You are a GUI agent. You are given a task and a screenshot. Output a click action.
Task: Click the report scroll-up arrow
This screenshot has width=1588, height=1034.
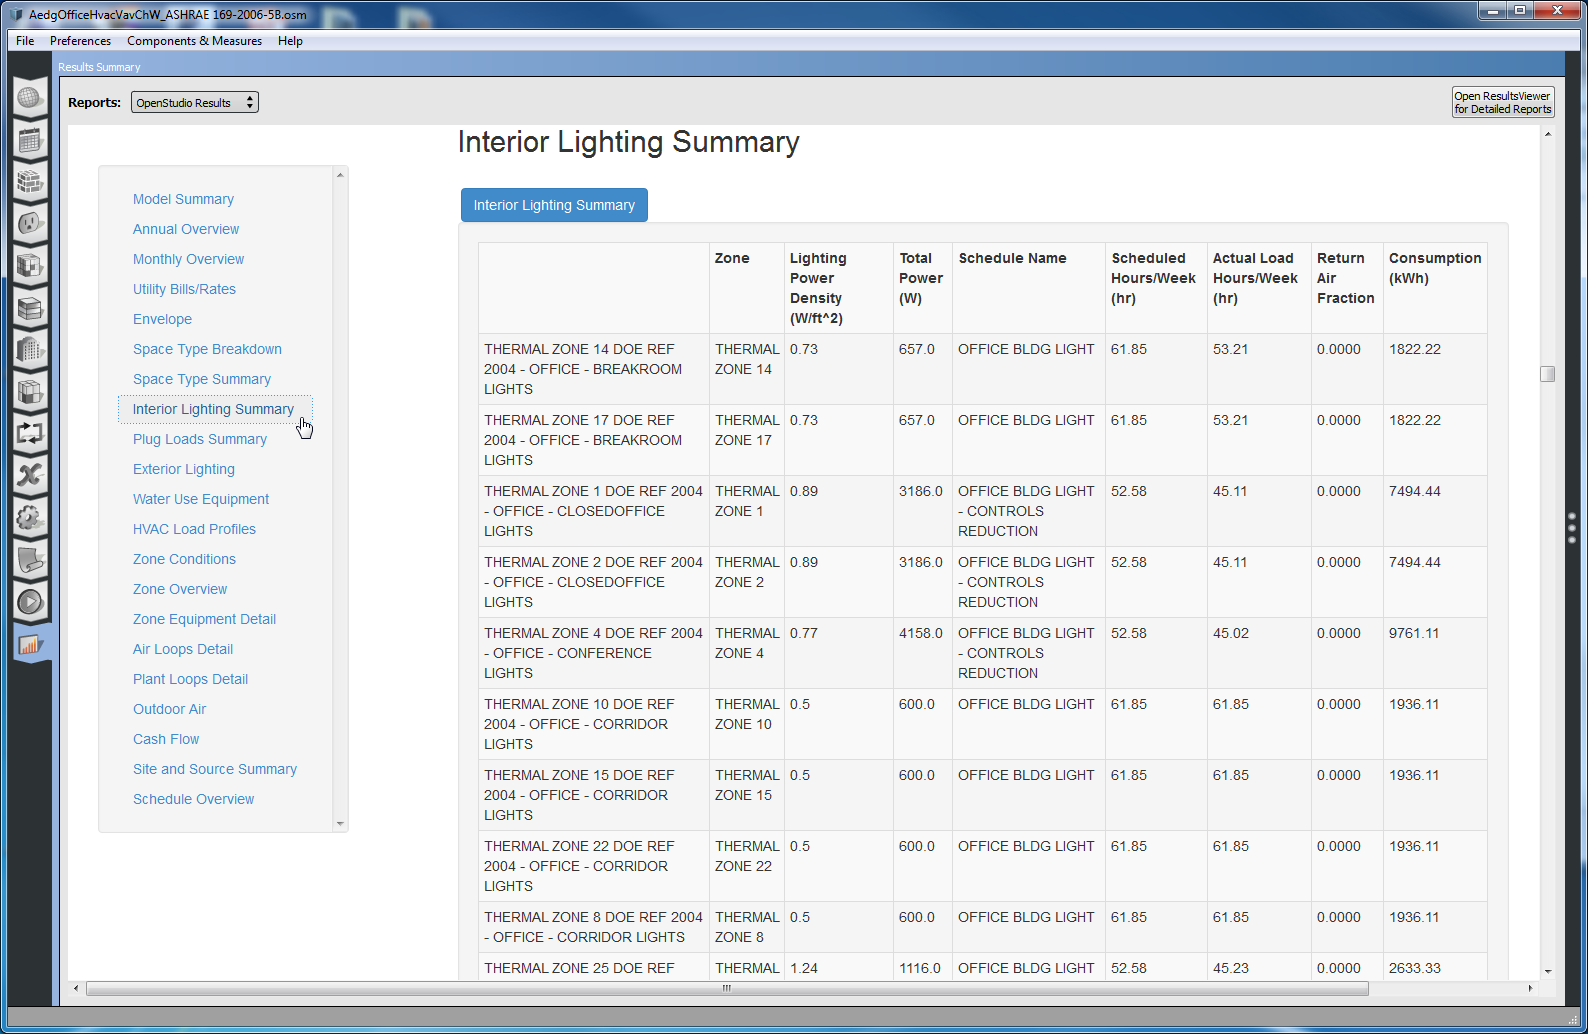1547,134
